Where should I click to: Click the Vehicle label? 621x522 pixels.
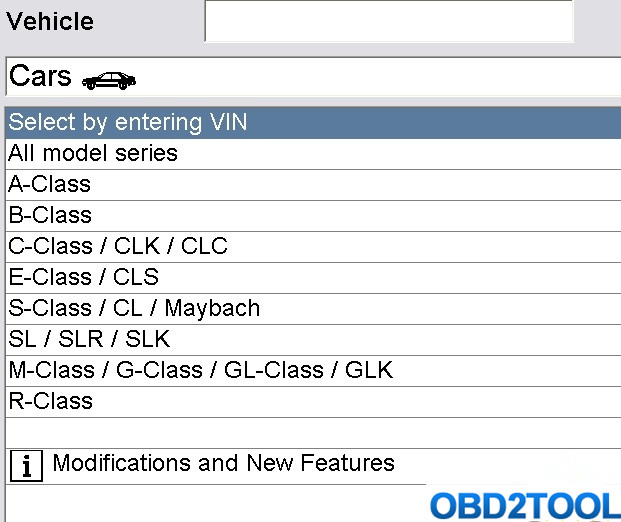click(51, 22)
